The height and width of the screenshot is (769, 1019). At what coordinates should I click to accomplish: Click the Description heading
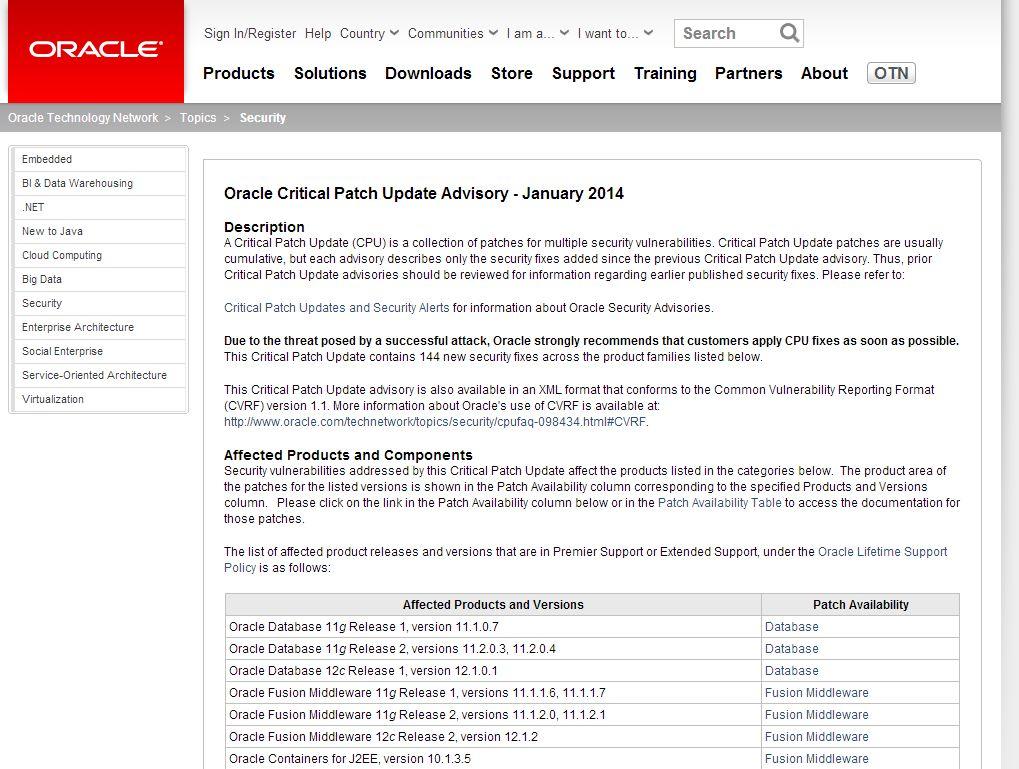coord(264,228)
